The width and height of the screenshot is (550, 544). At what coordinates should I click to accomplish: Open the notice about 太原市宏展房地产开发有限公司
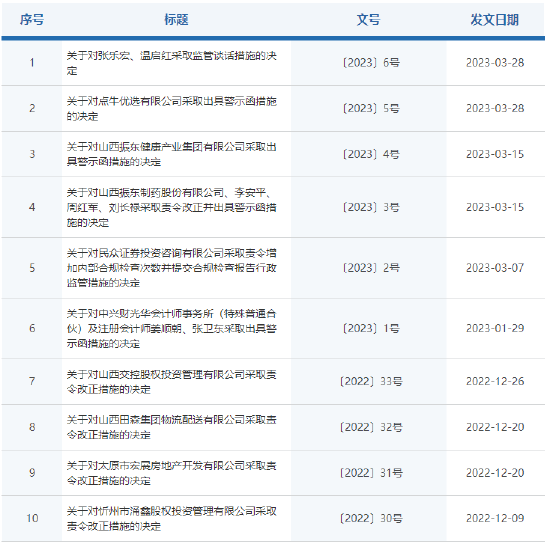point(172,473)
